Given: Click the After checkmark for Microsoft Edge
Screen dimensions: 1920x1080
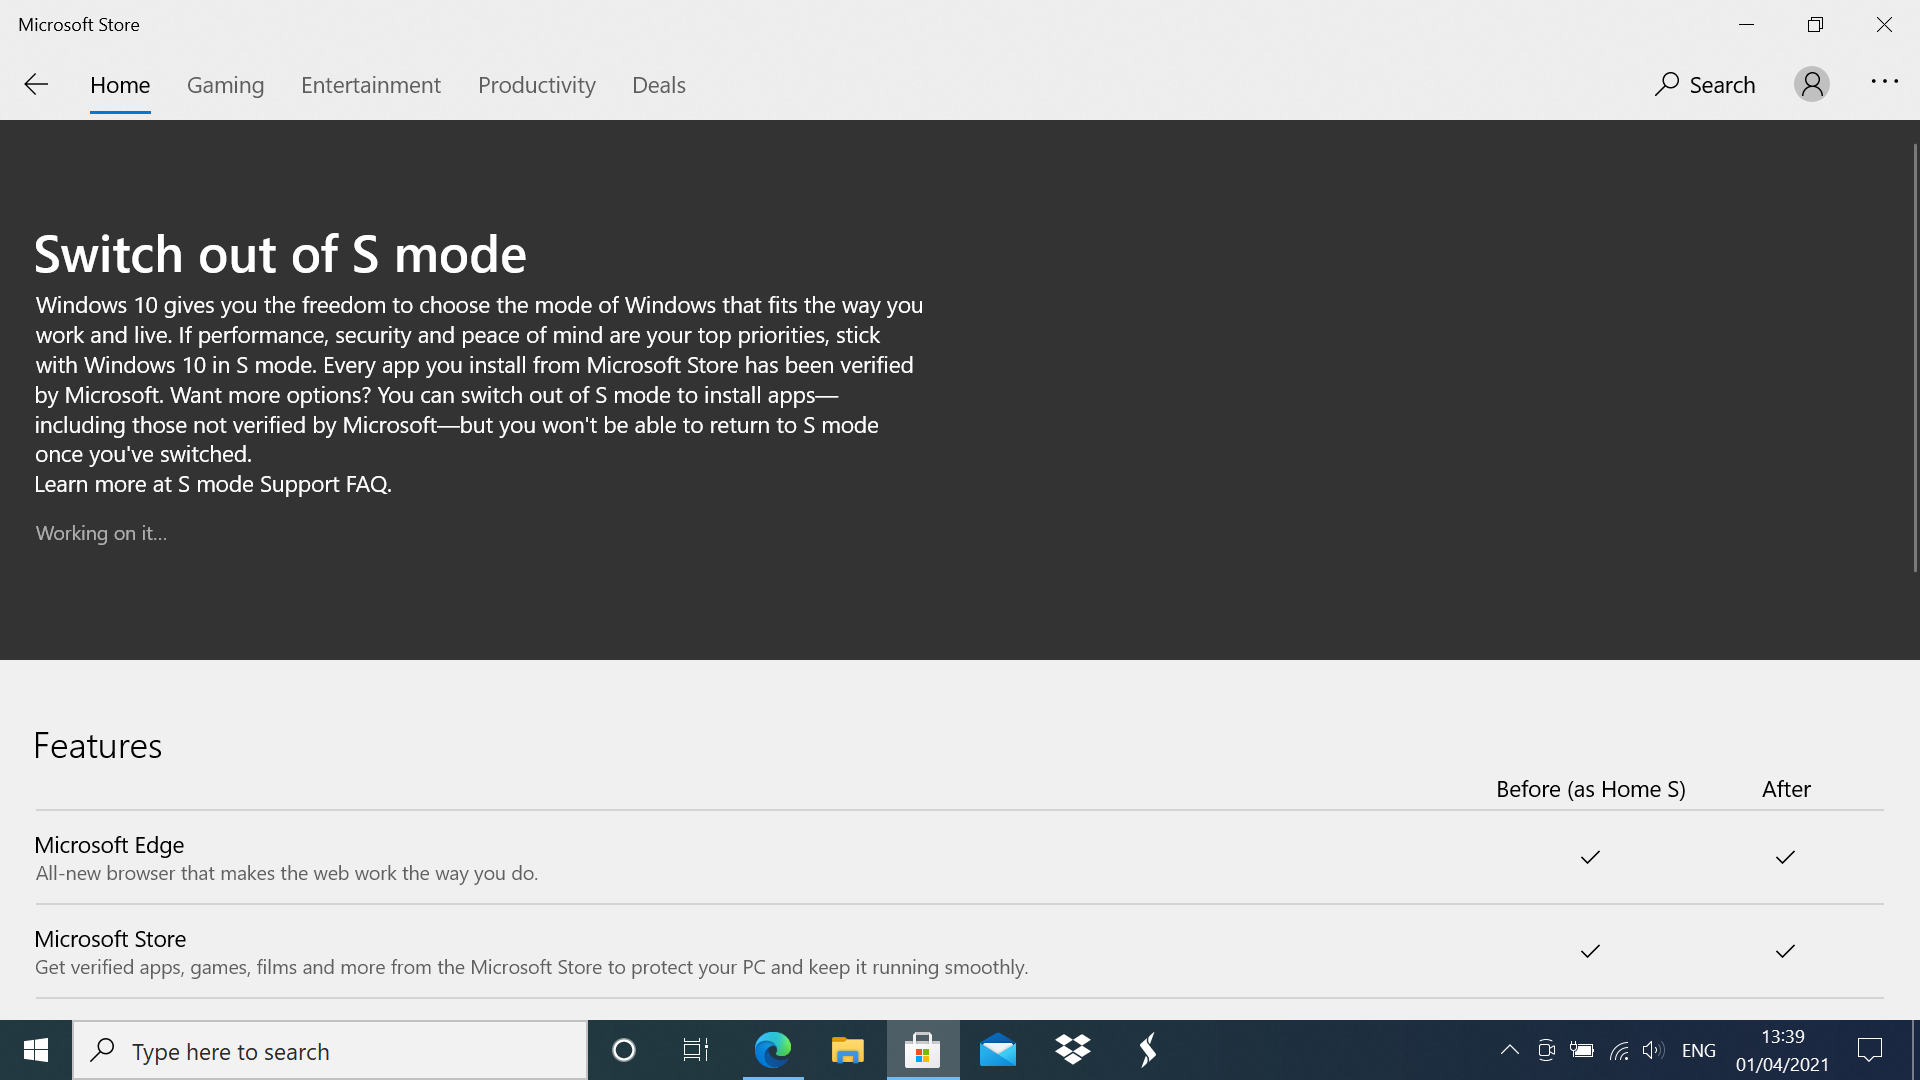Looking at the screenshot, I should click(1785, 857).
